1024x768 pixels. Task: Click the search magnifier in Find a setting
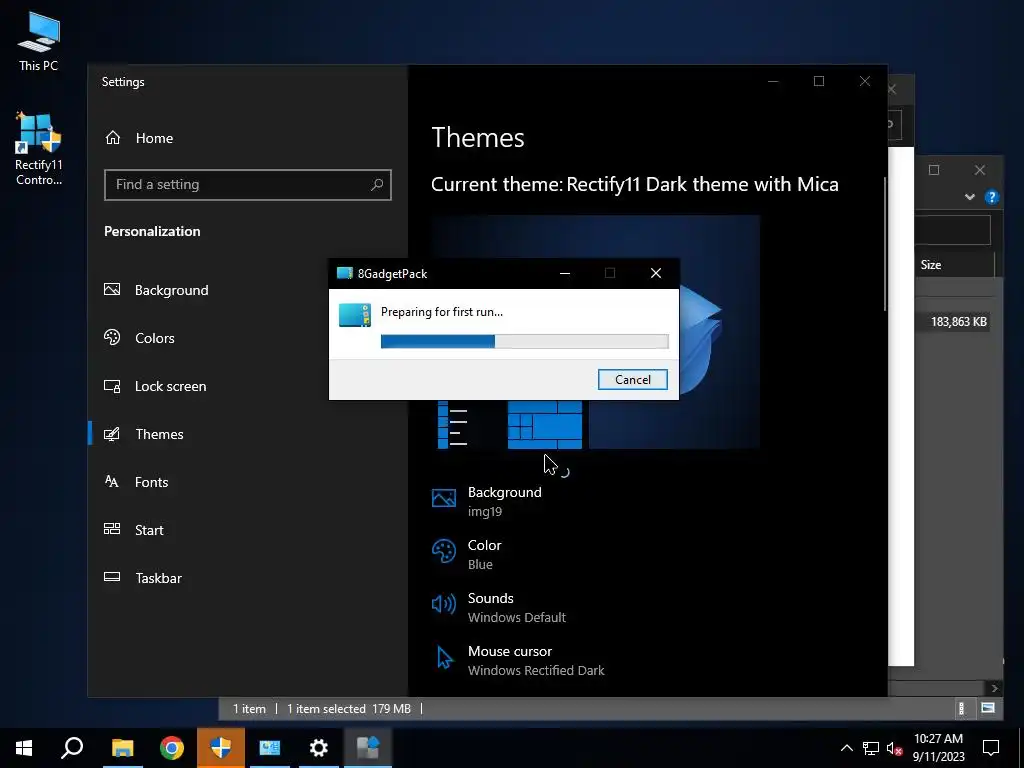[x=377, y=185]
